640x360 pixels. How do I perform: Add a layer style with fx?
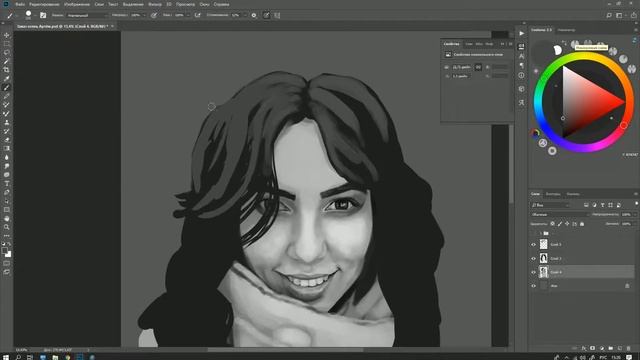point(584,348)
